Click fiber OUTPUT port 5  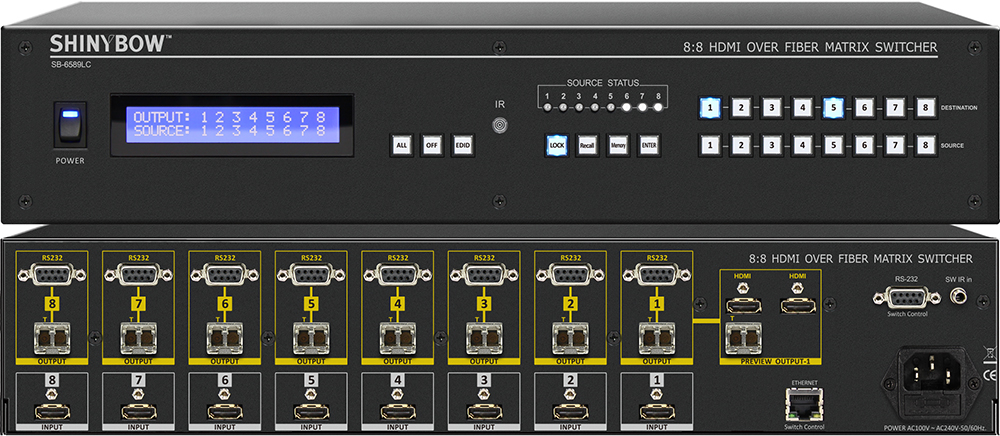(x=311, y=337)
